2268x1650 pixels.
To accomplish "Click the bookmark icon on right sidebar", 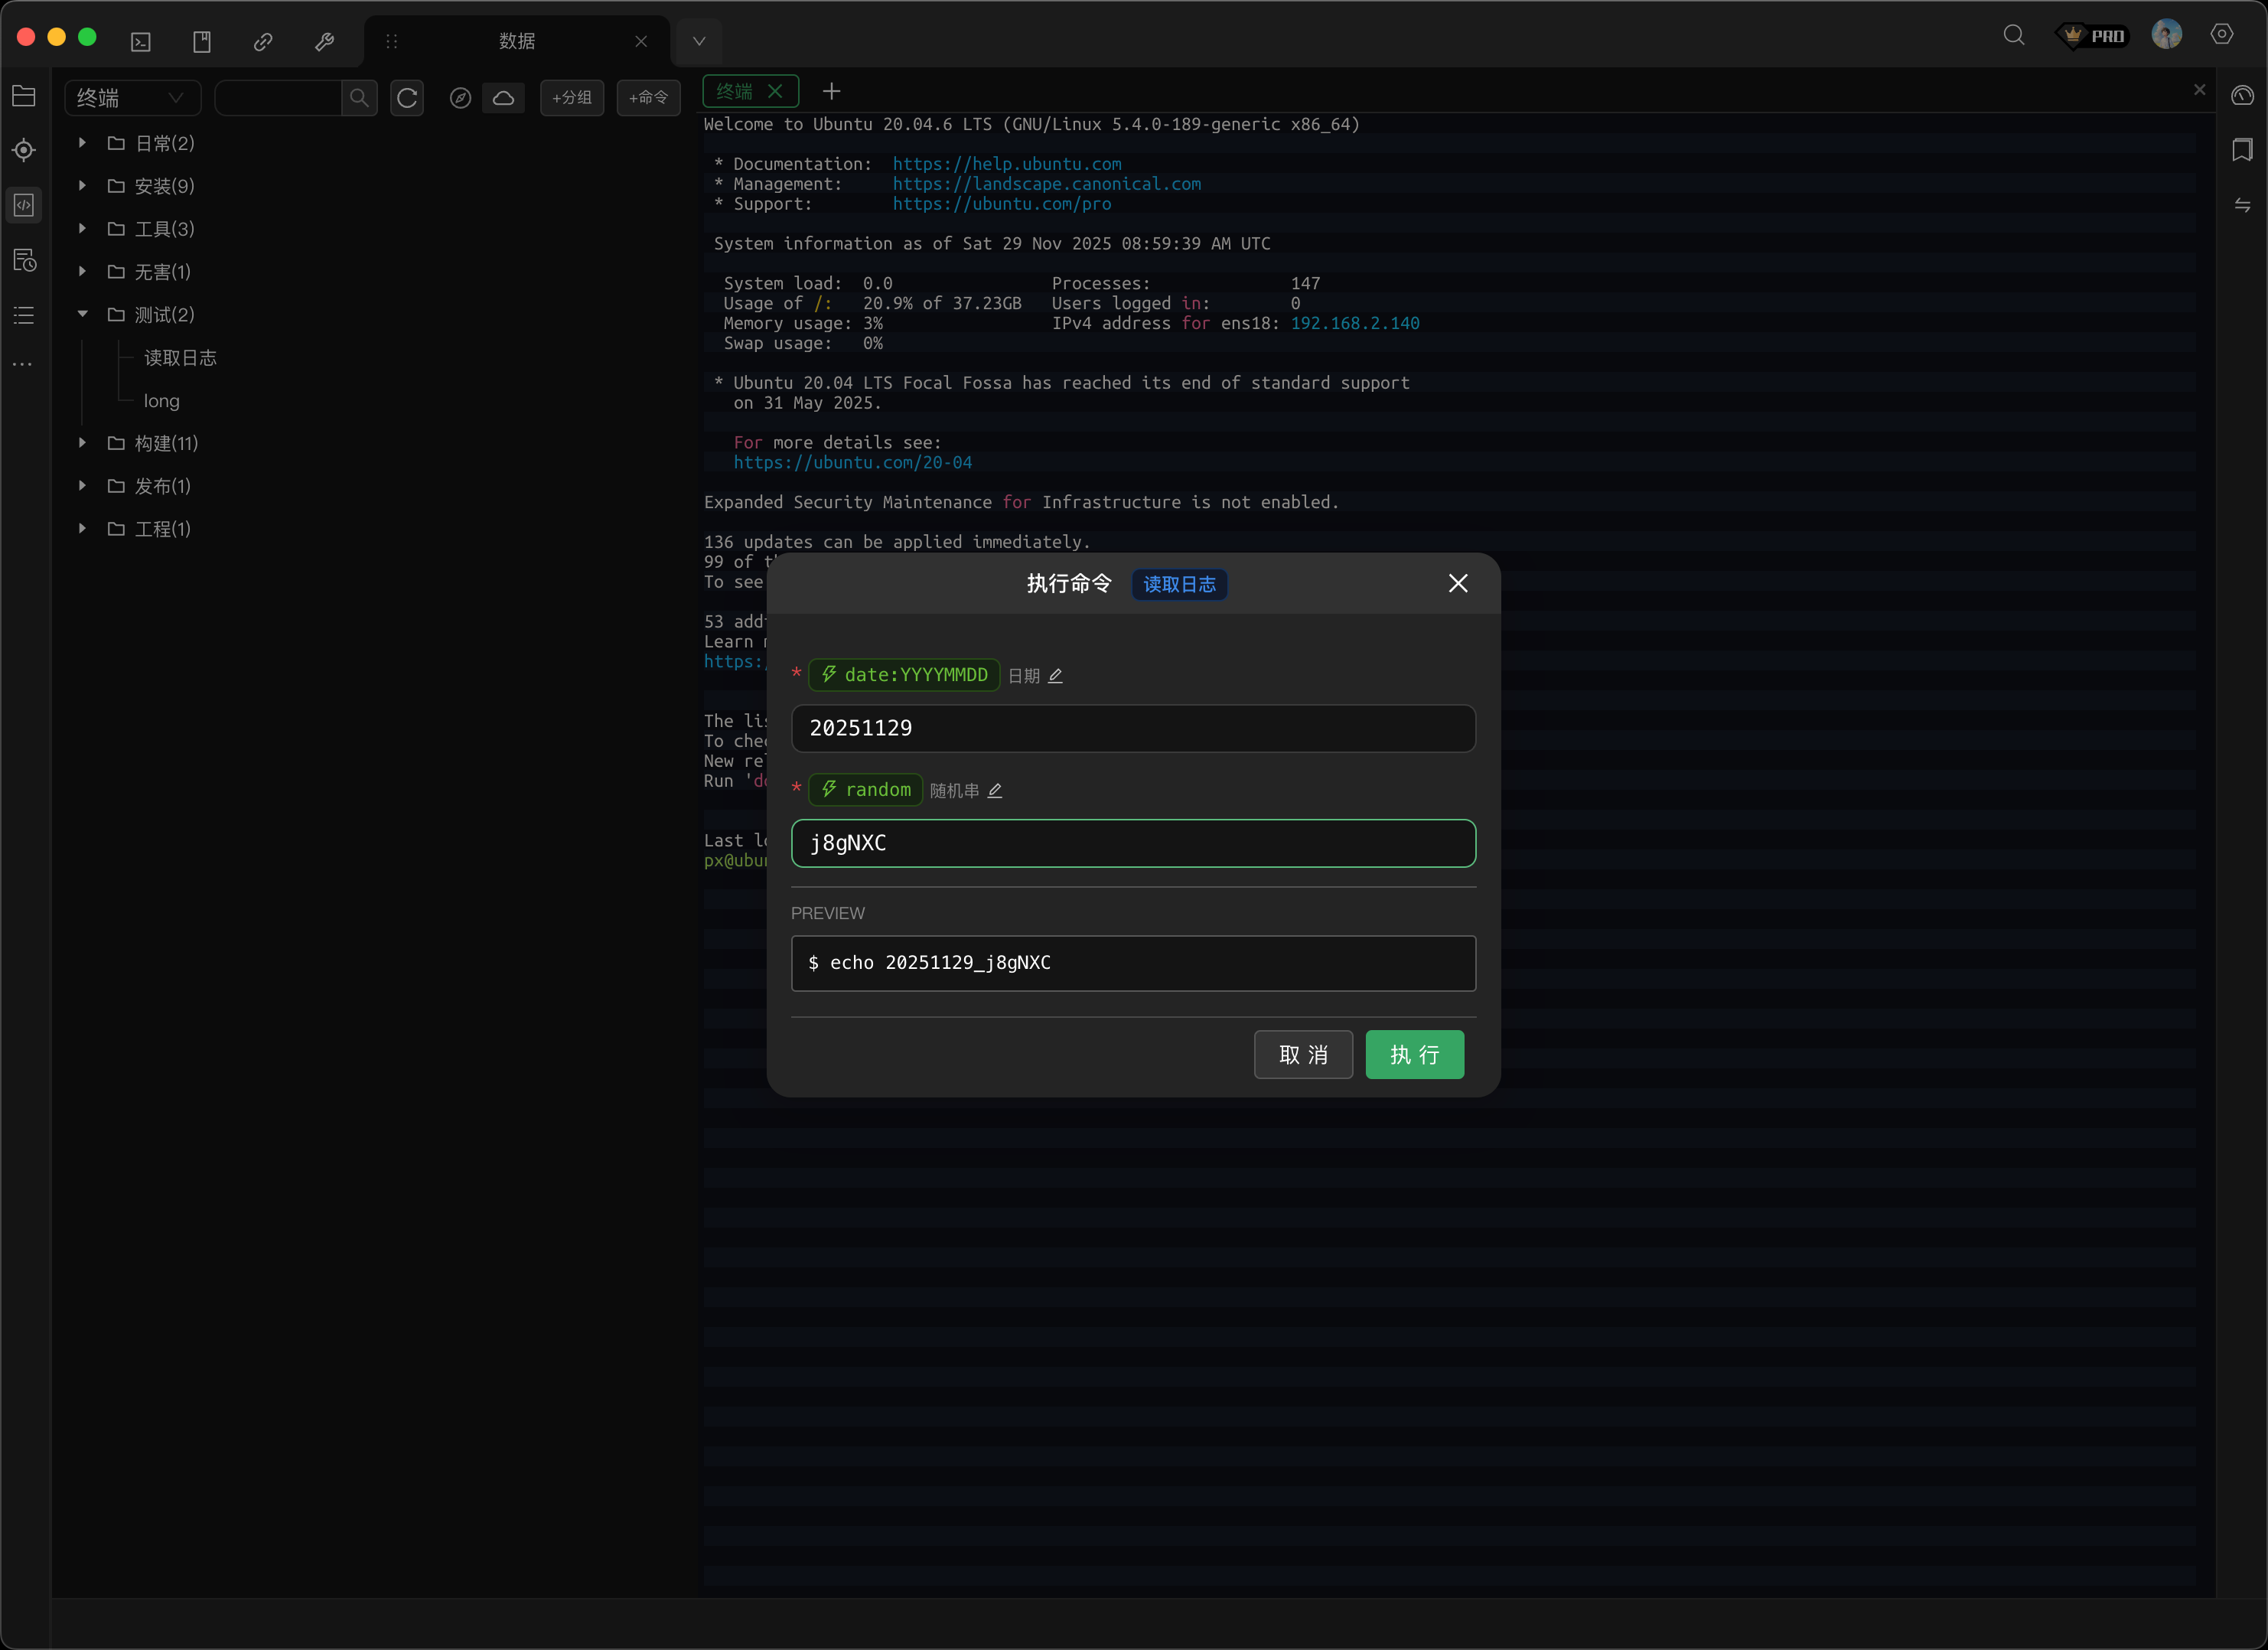I will pyautogui.click(x=2242, y=150).
